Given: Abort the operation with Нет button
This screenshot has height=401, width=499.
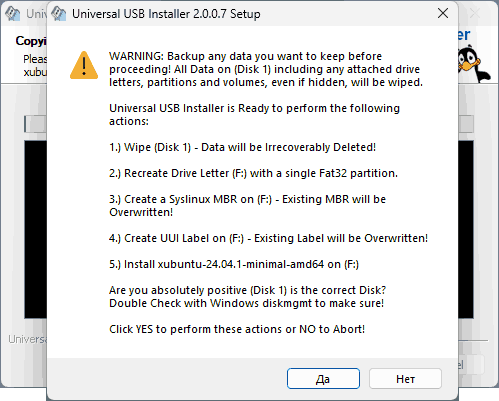Looking at the screenshot, I should (405, 379).
